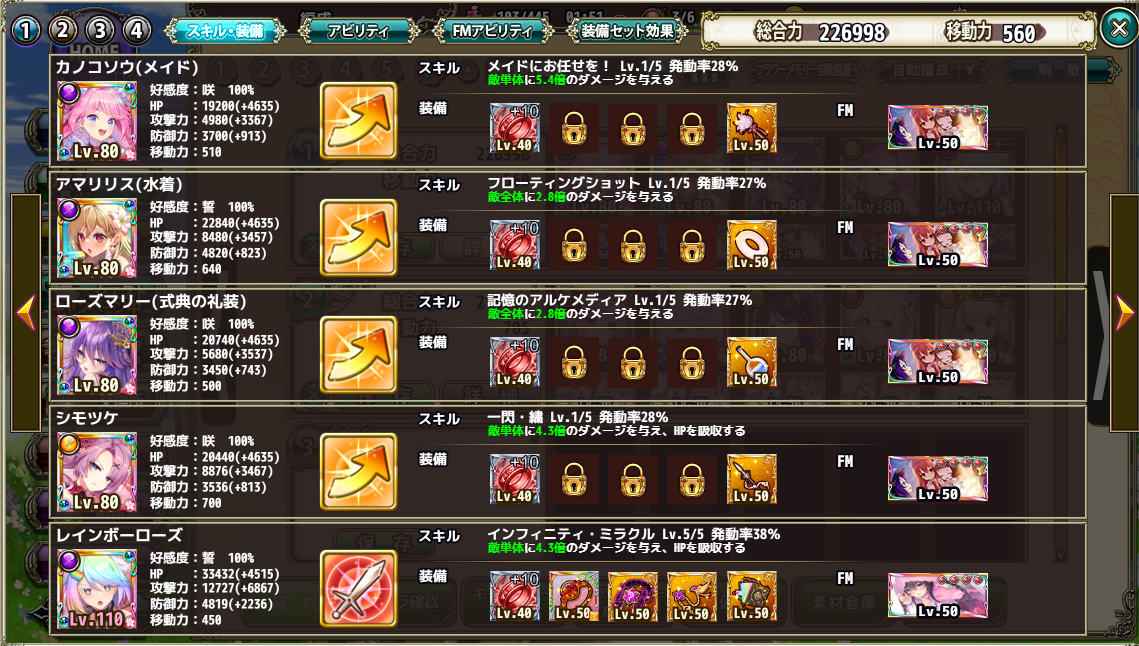Image resolution: width=1139 pixels, height=646 pixels.
Task: Go to previous page with left arrow
Action: click(x=25, y=313)
